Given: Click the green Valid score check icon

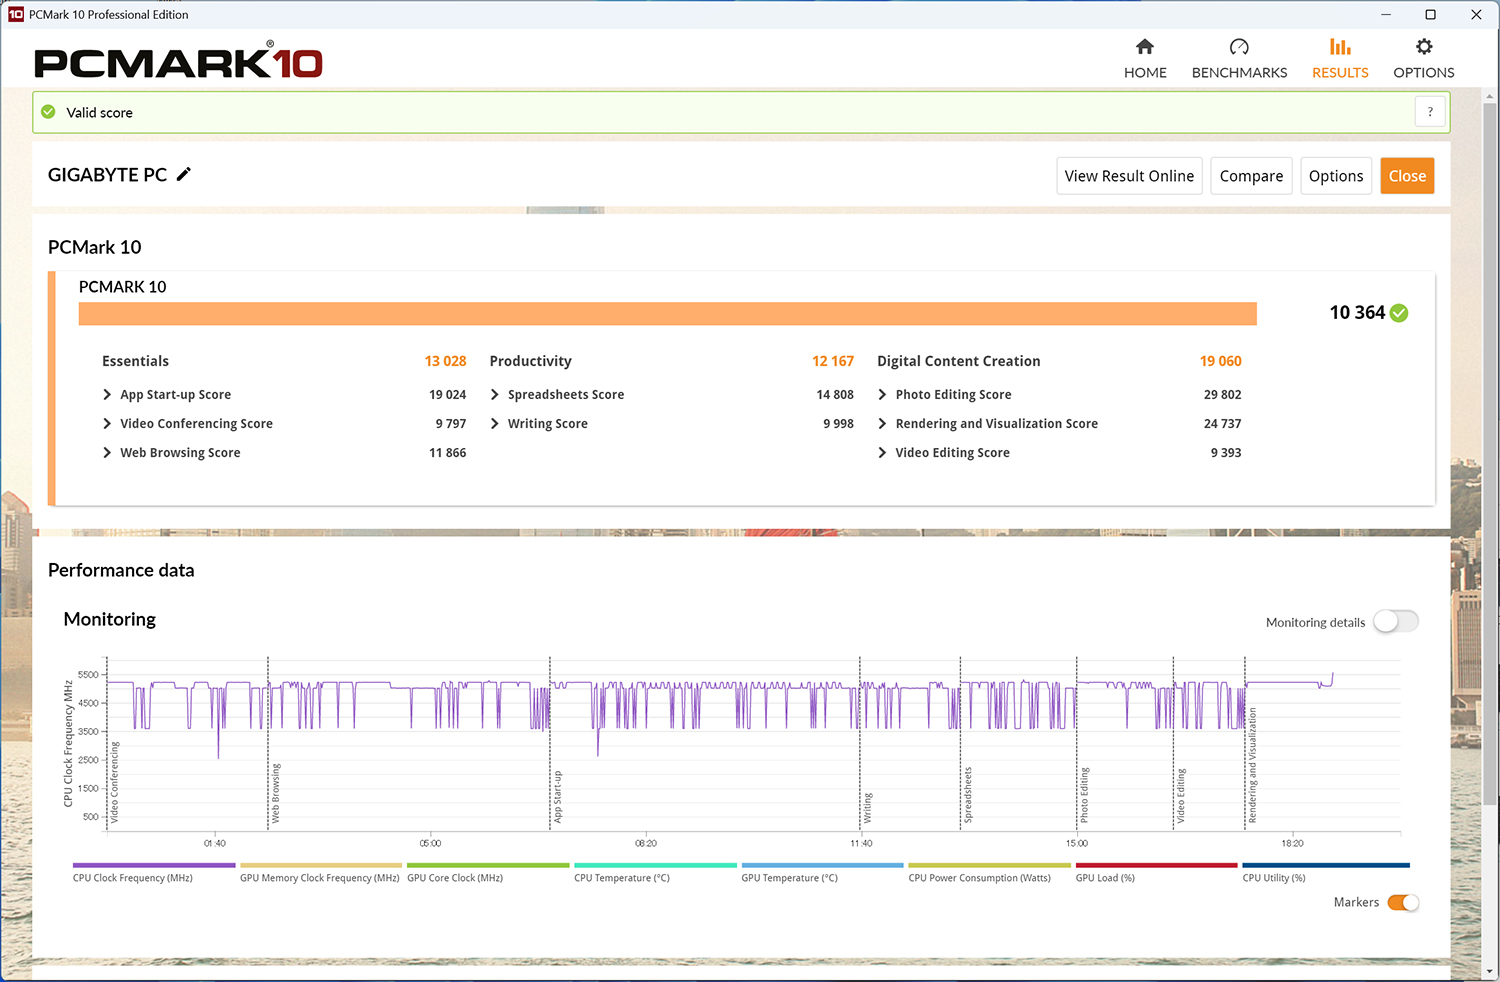Looking at the screenshot, I should 48,112.
